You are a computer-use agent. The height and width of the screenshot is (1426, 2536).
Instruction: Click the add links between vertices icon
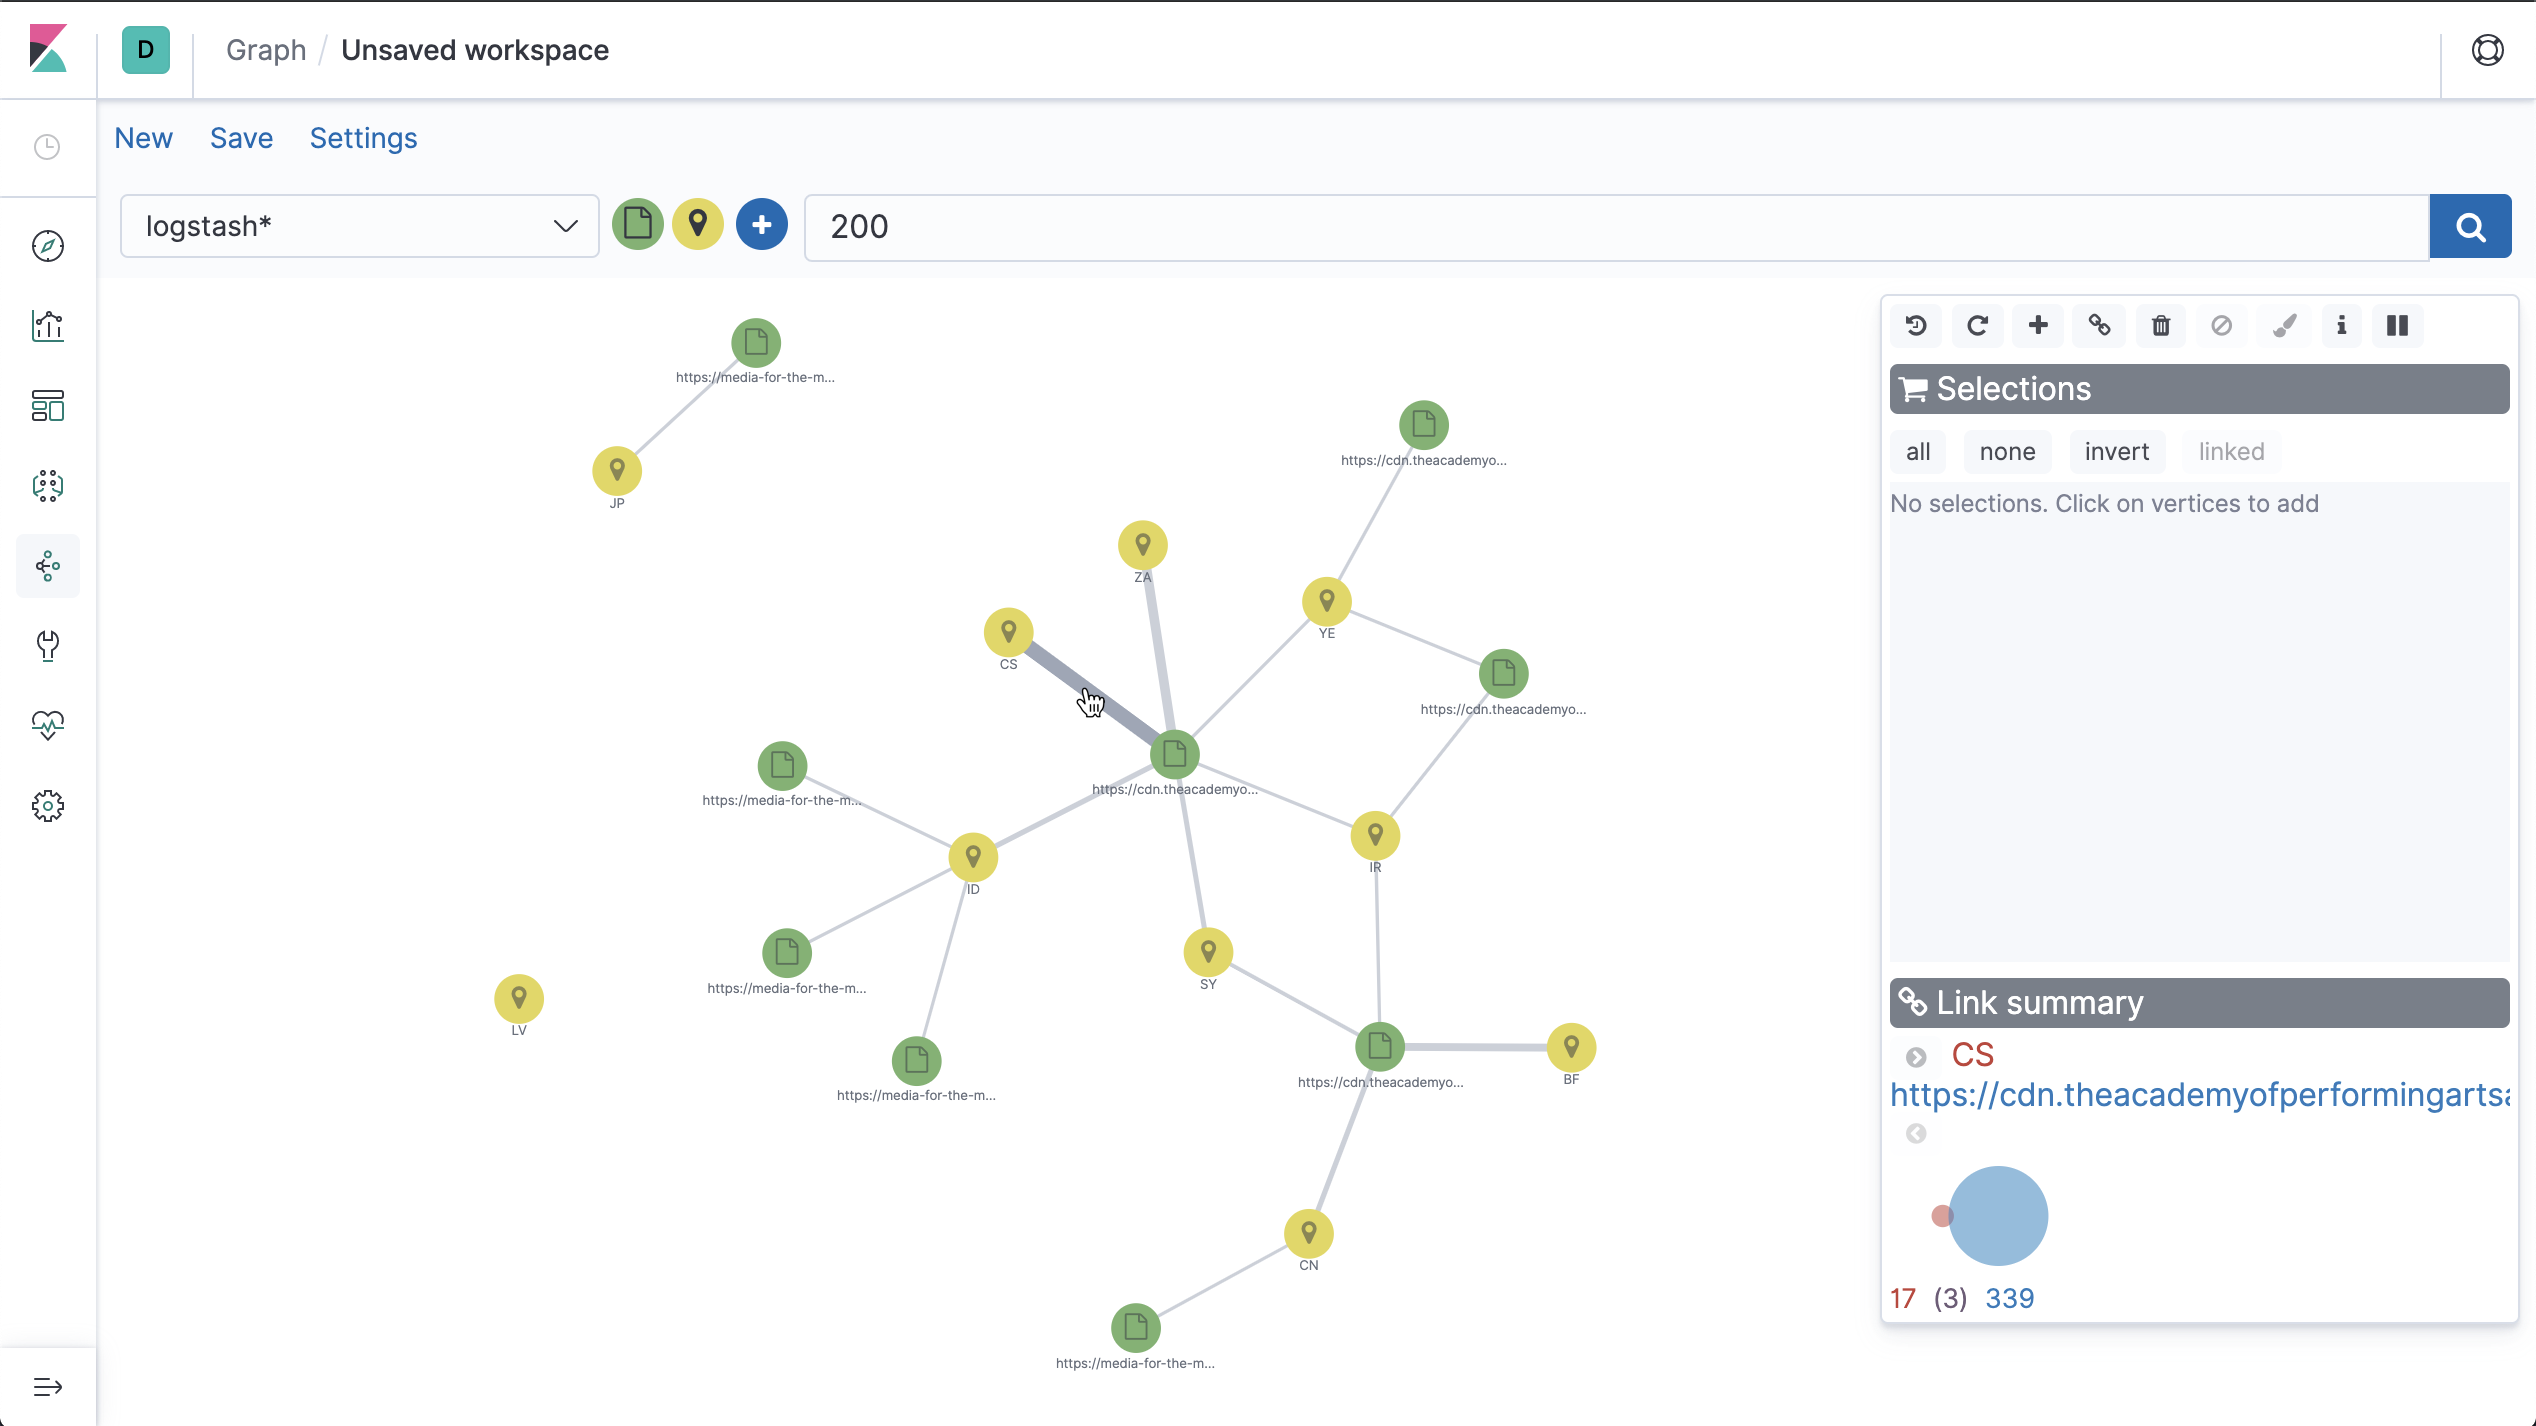(2099, 325)
